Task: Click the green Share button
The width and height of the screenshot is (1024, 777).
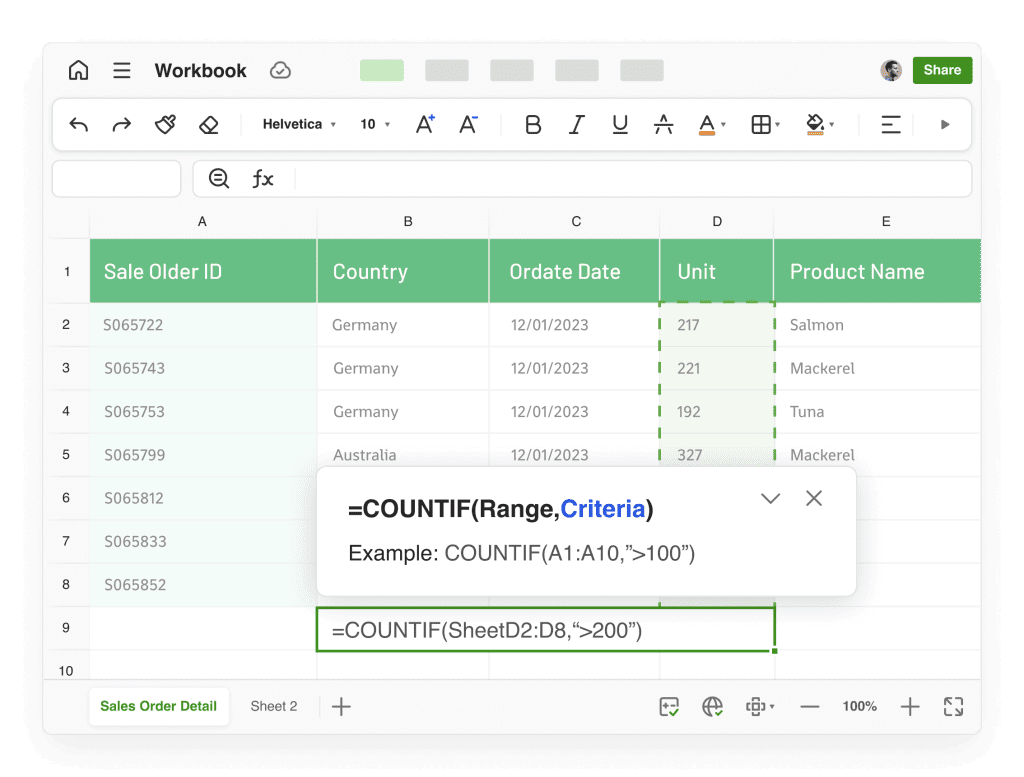Action: tap(942, 70)
